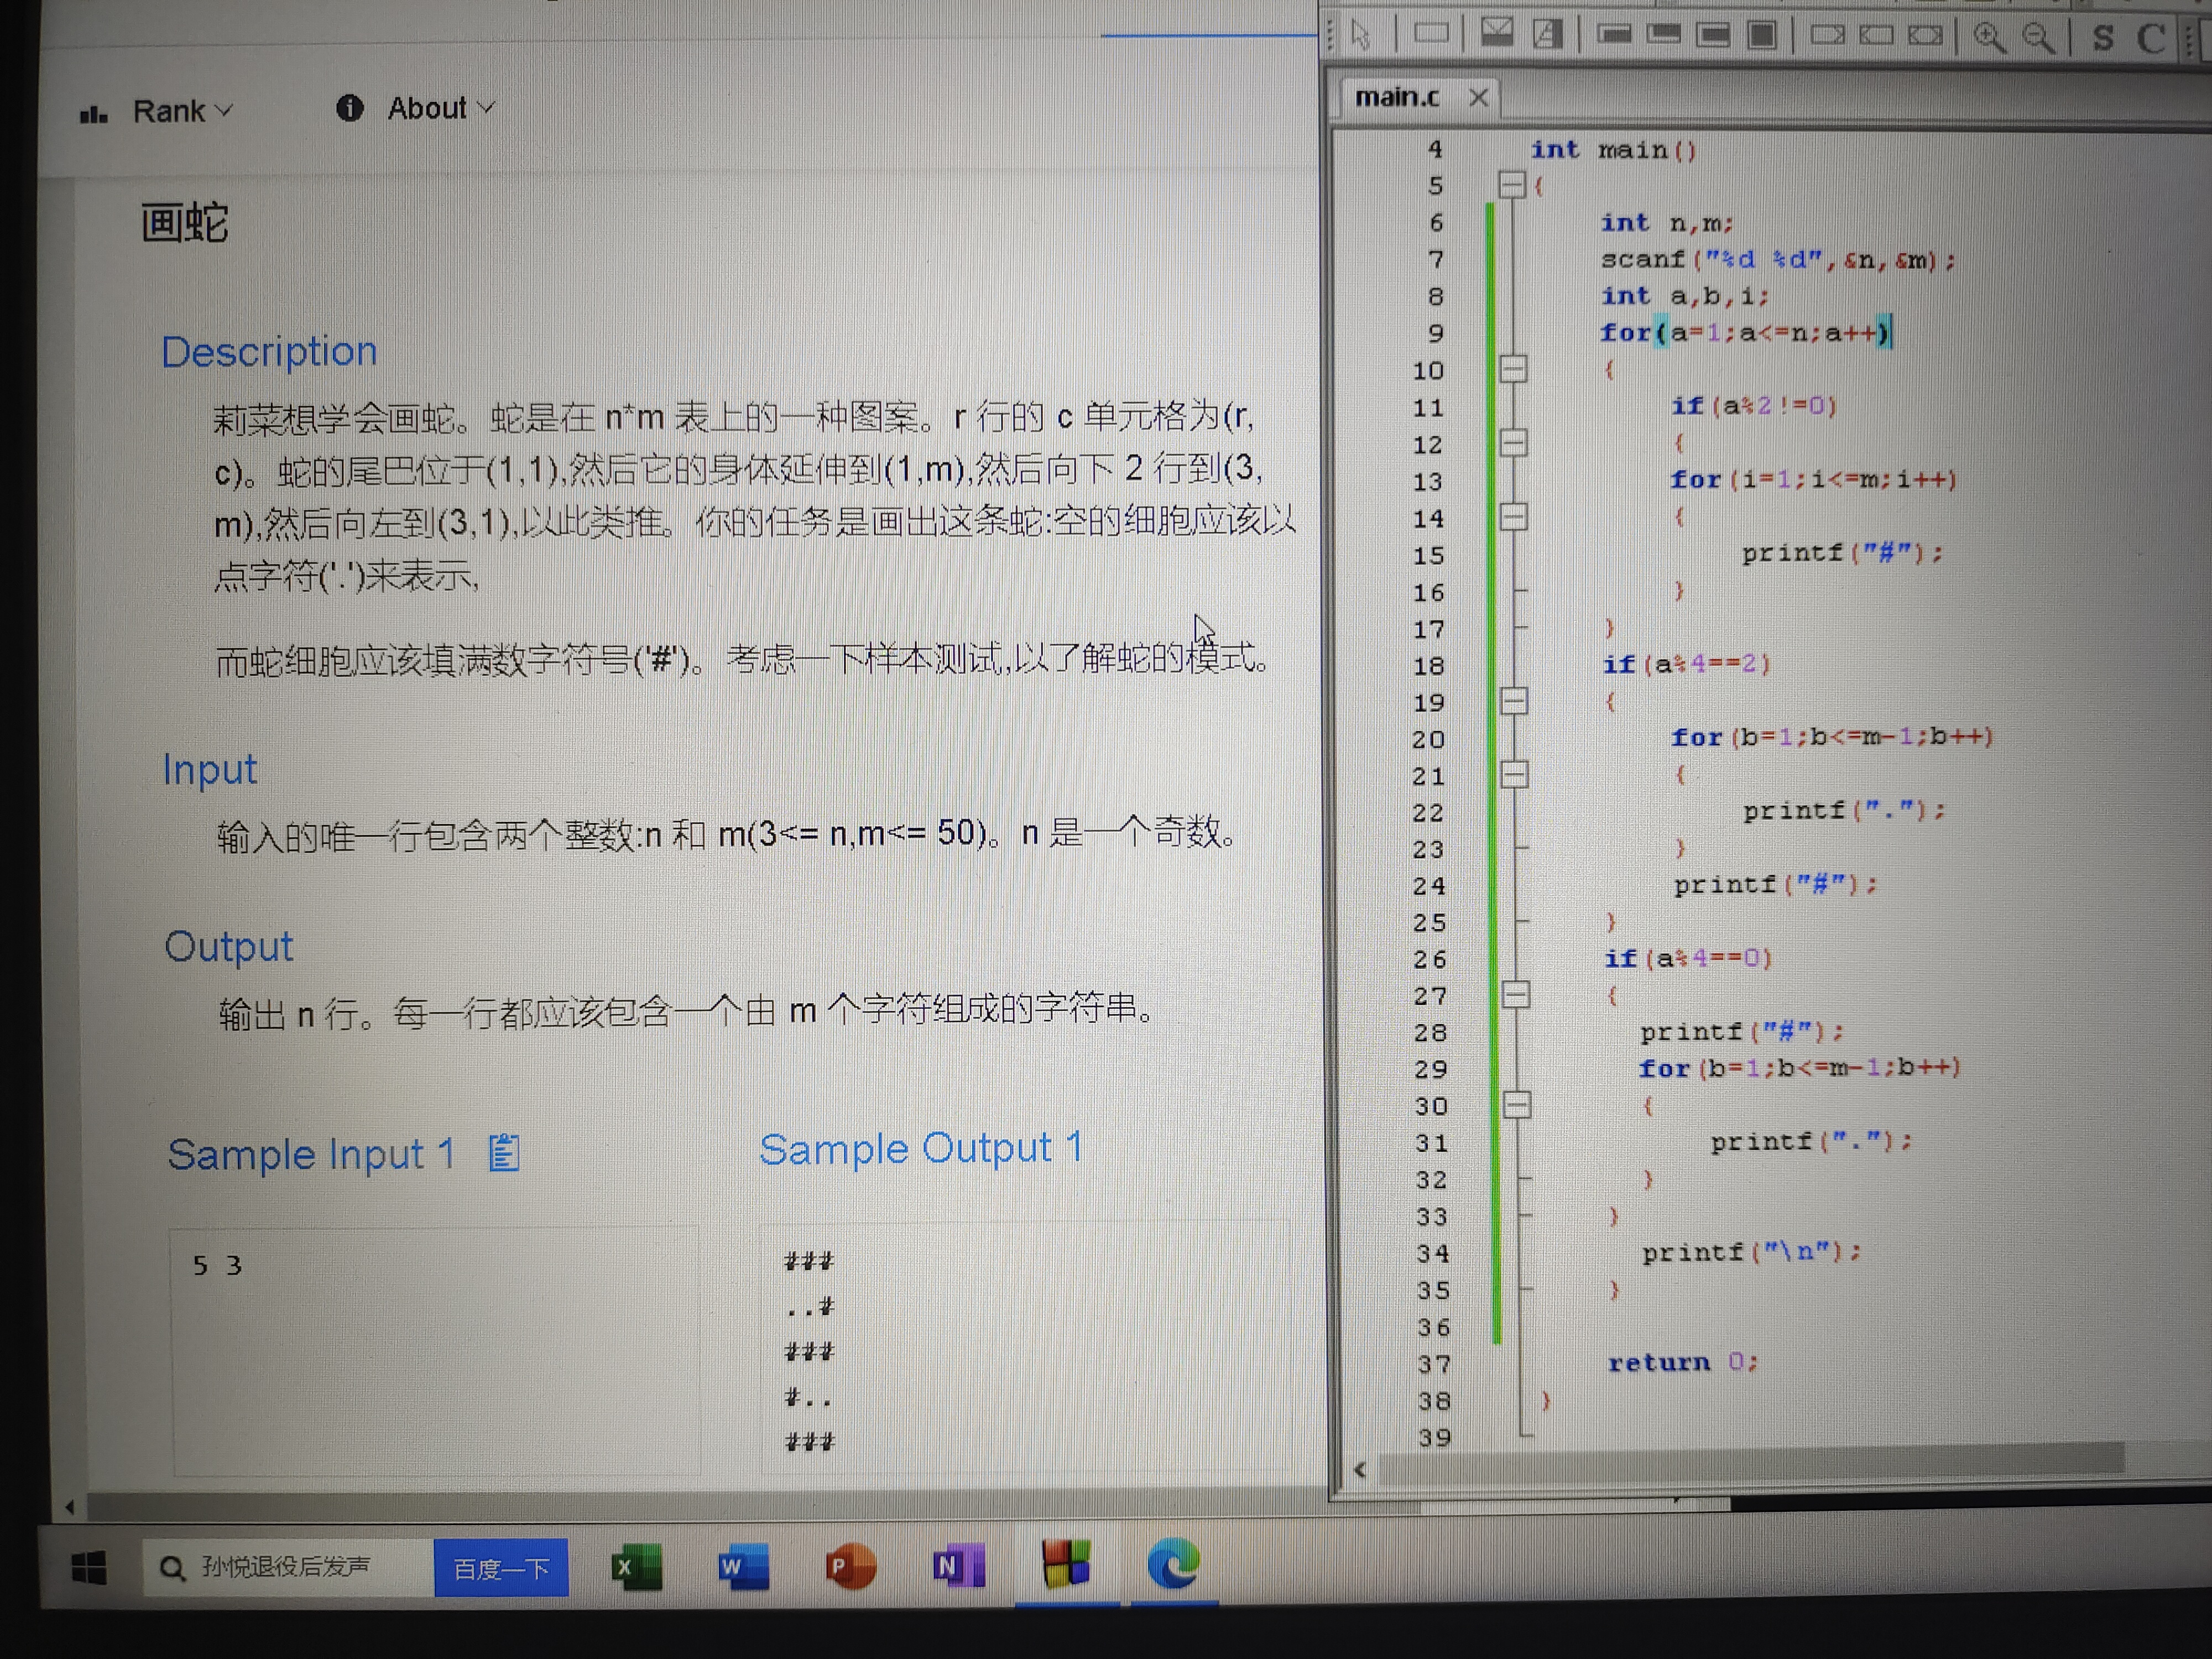This screenshot has width=2212, height=1659.
Task: Click the C toolbar icon
Action: pyautogui.click(x=2151, y=38)
